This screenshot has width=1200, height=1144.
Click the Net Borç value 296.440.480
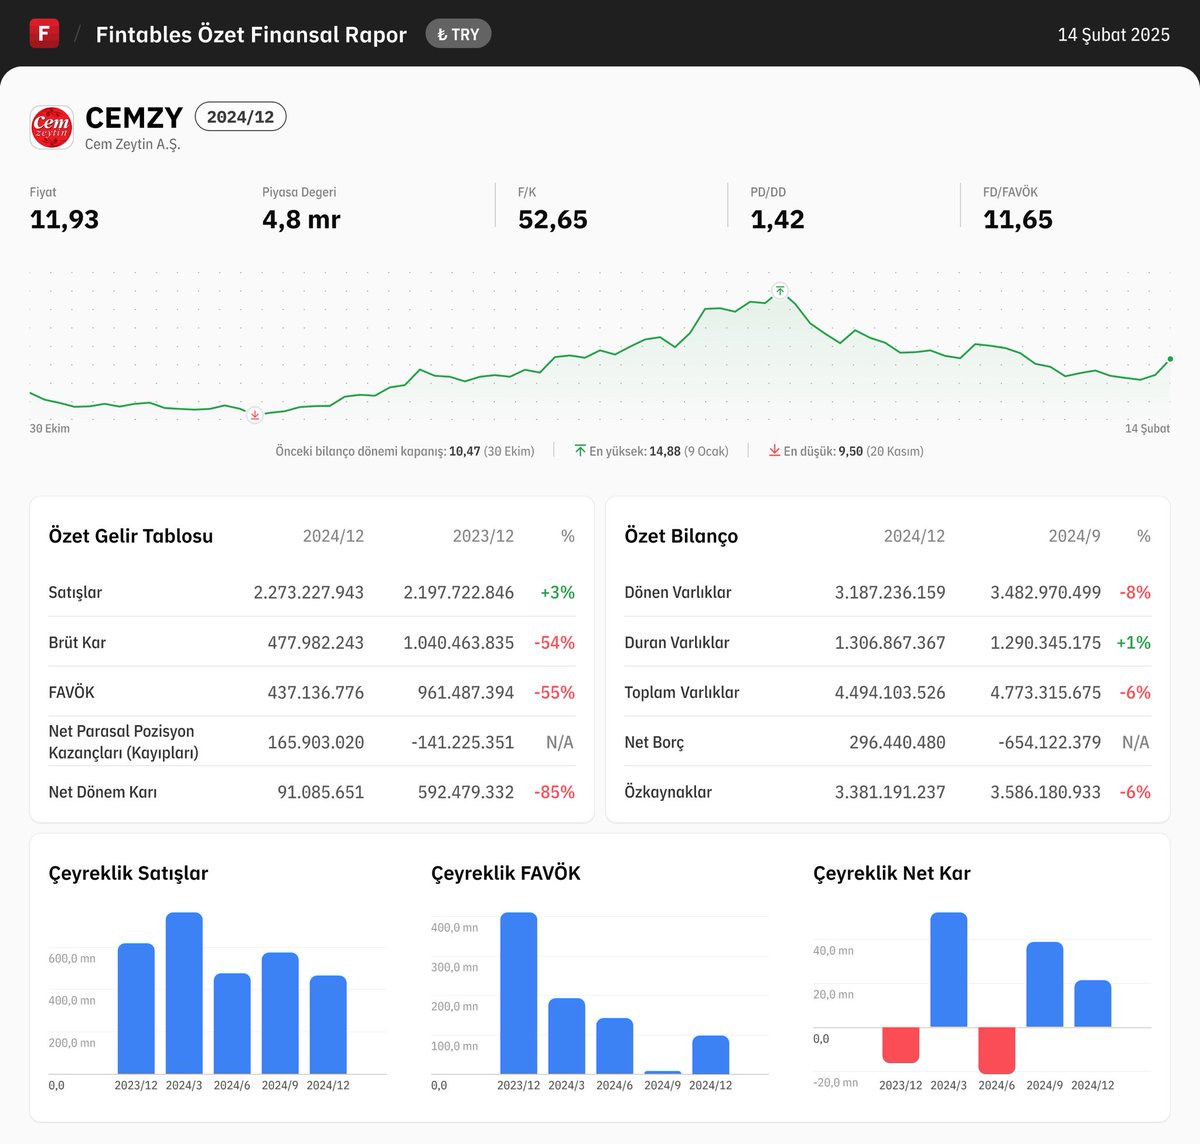[x=897, y=742]
